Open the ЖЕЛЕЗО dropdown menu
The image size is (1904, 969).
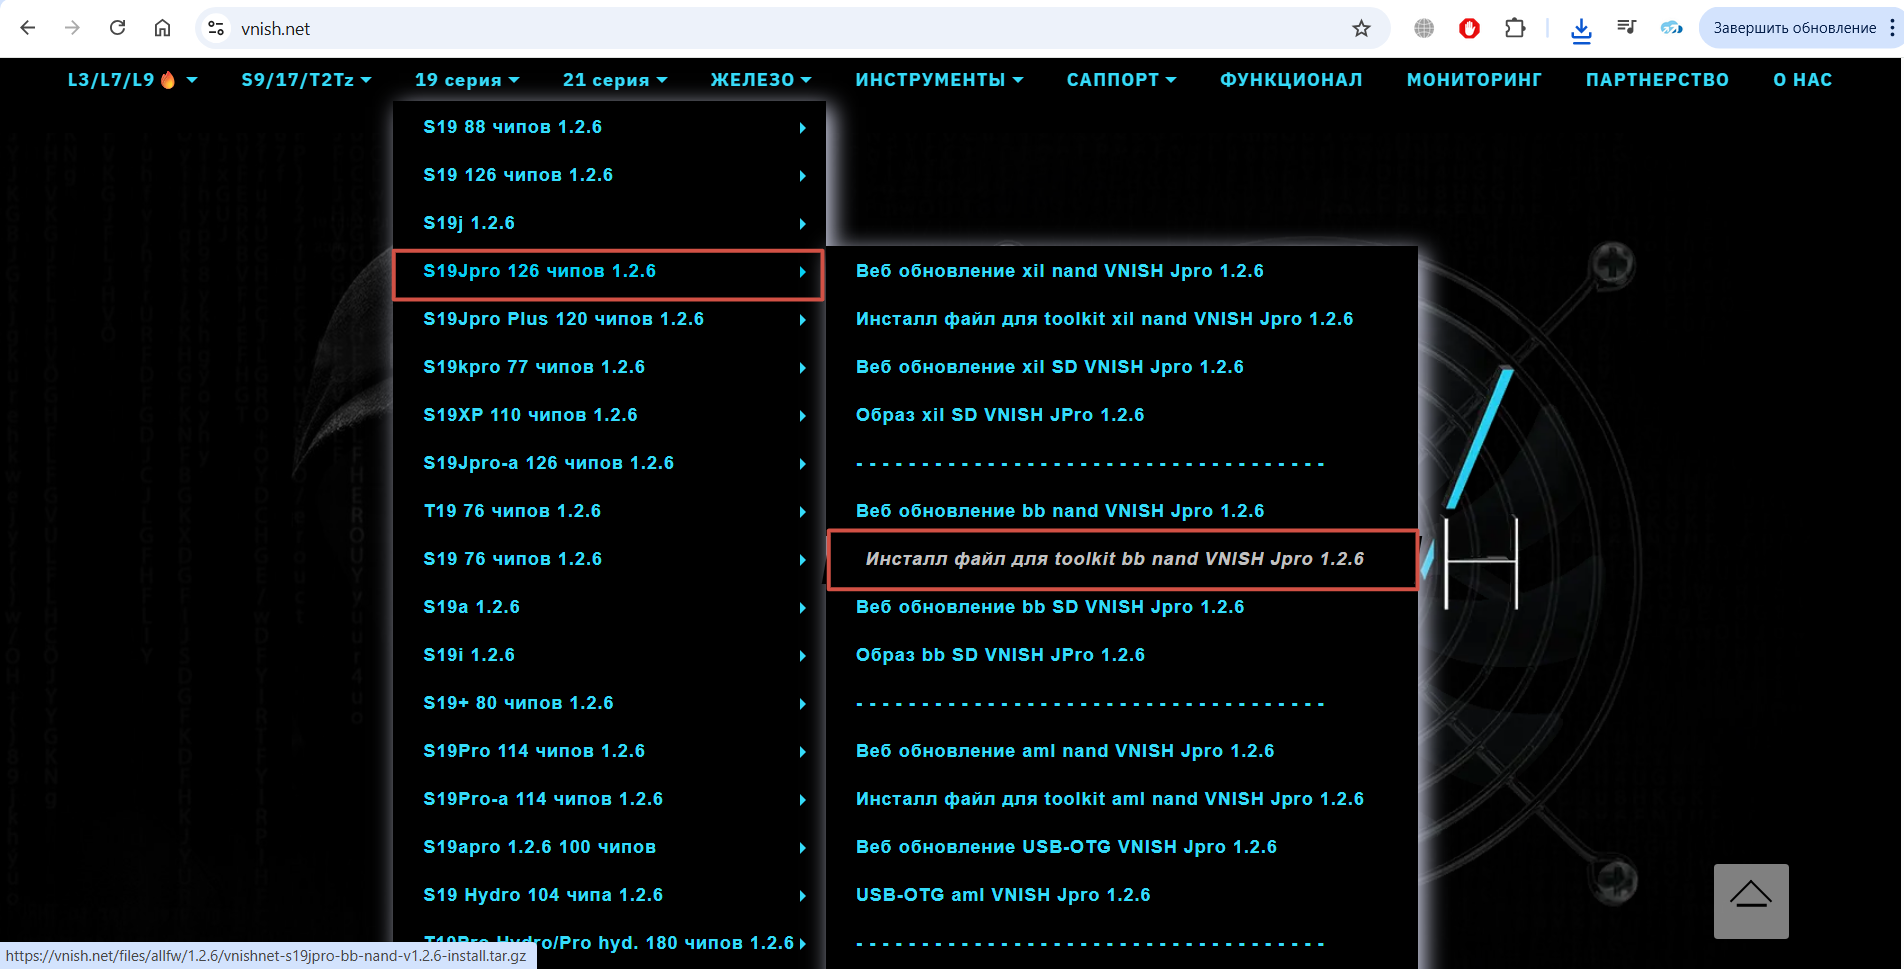click(761, 80)
